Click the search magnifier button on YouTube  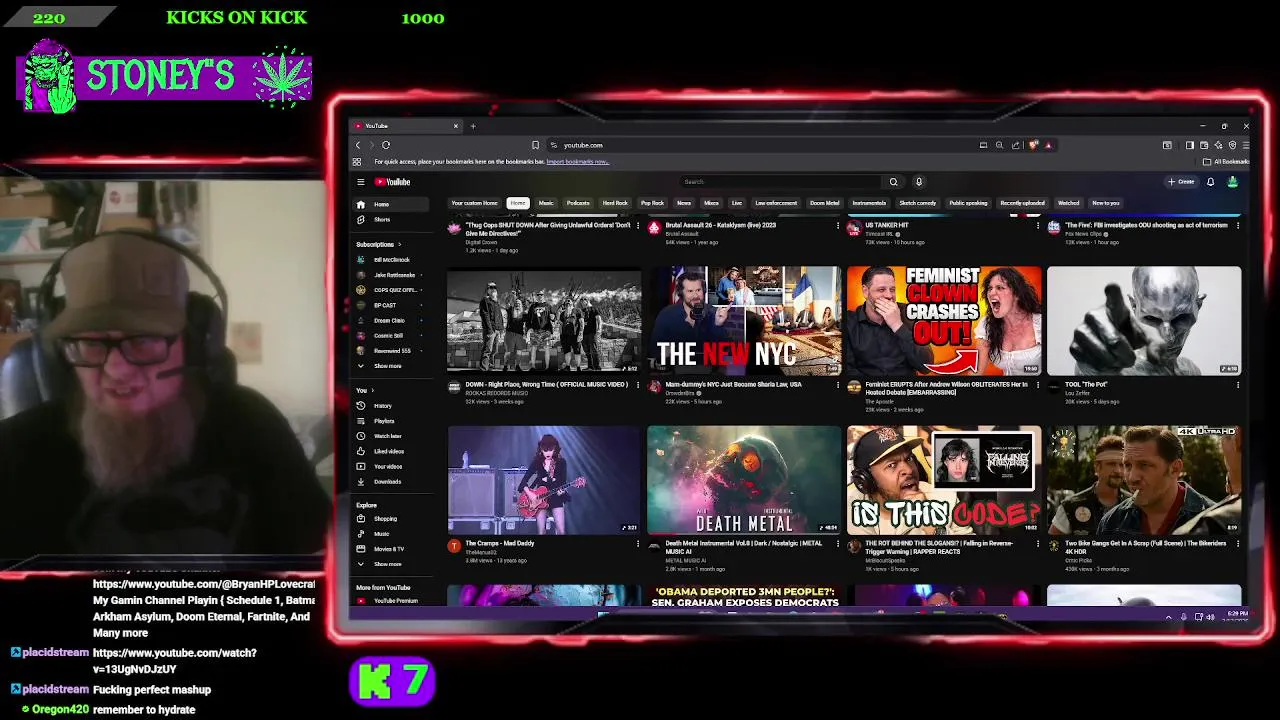click(894, 182)
